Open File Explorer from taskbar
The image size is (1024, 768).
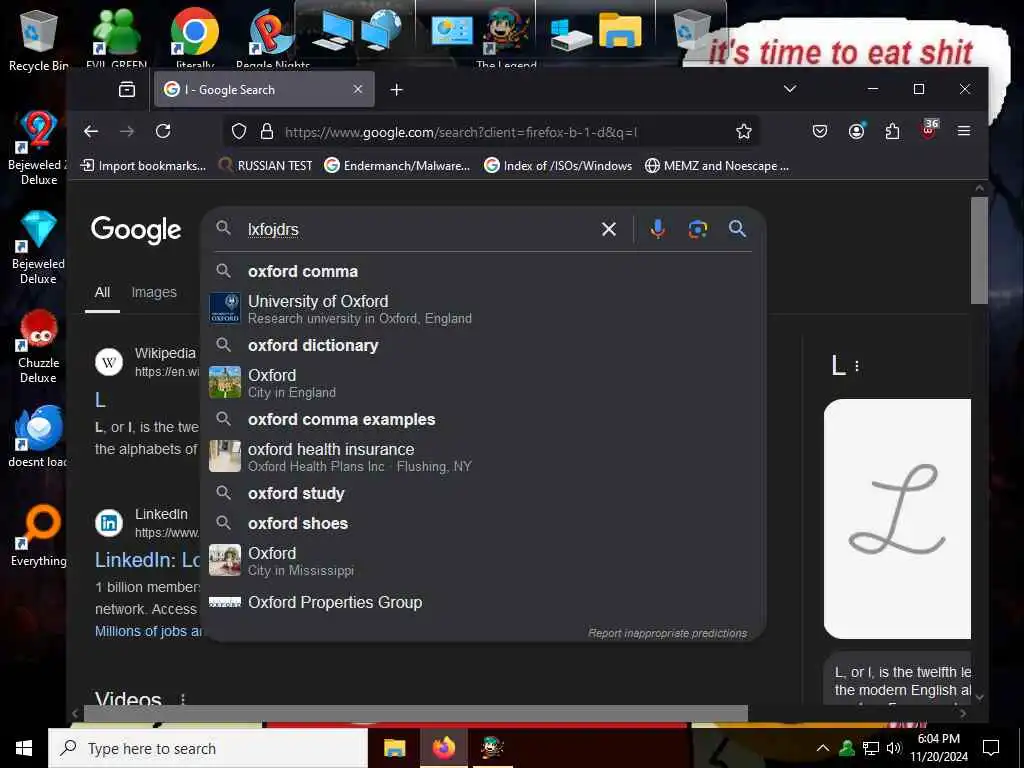[x=394, y=748]
